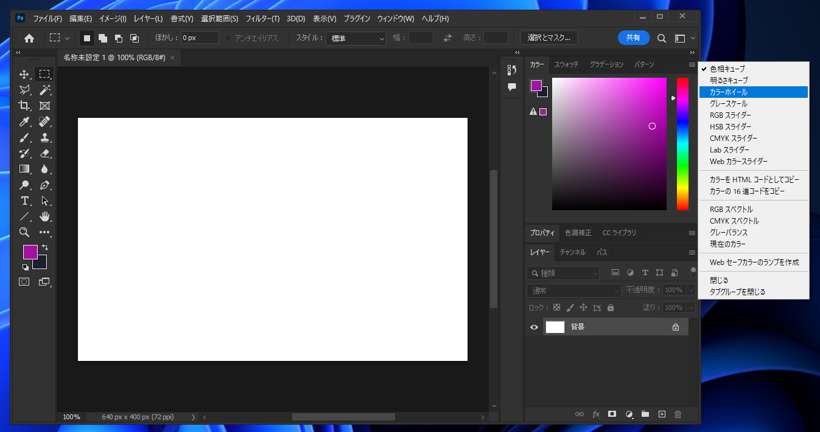Open the 塗り fill dropdown arrow
The height and width of the screenshot is (432, 820).
coord(691,308)
